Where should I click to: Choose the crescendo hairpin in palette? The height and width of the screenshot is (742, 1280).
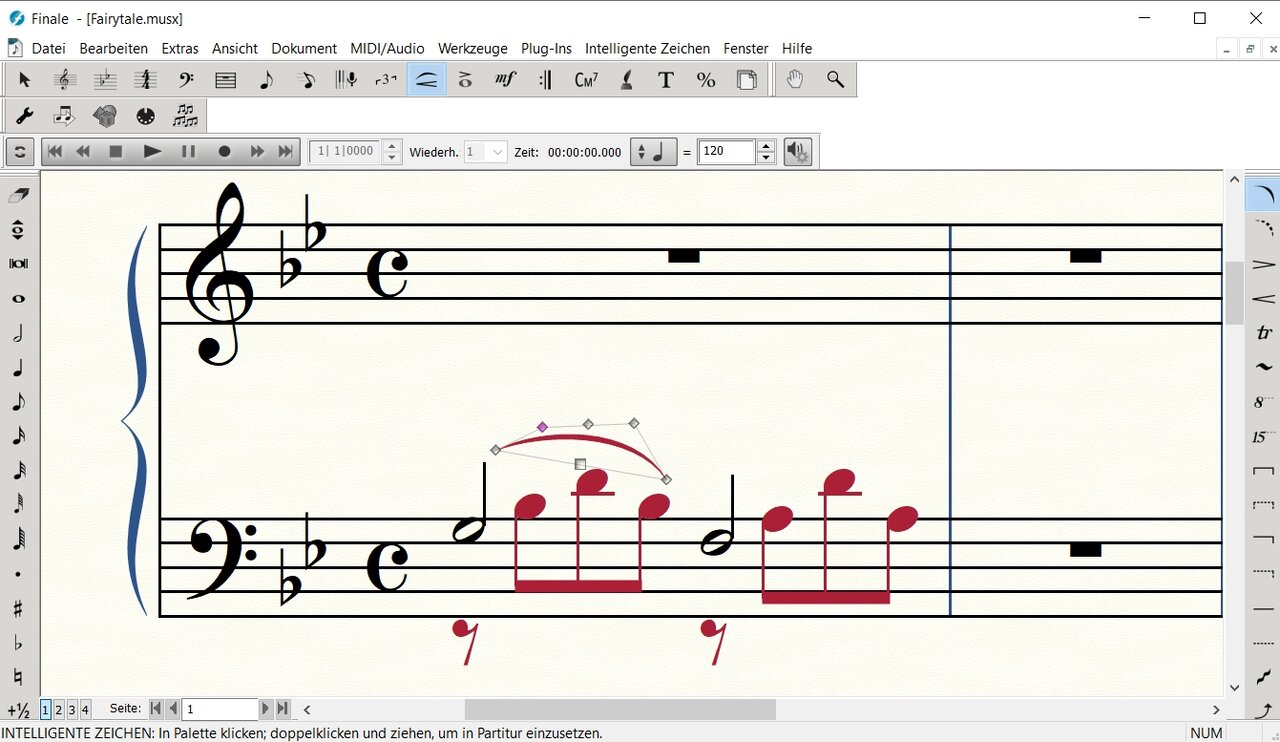coord(1264,299)
